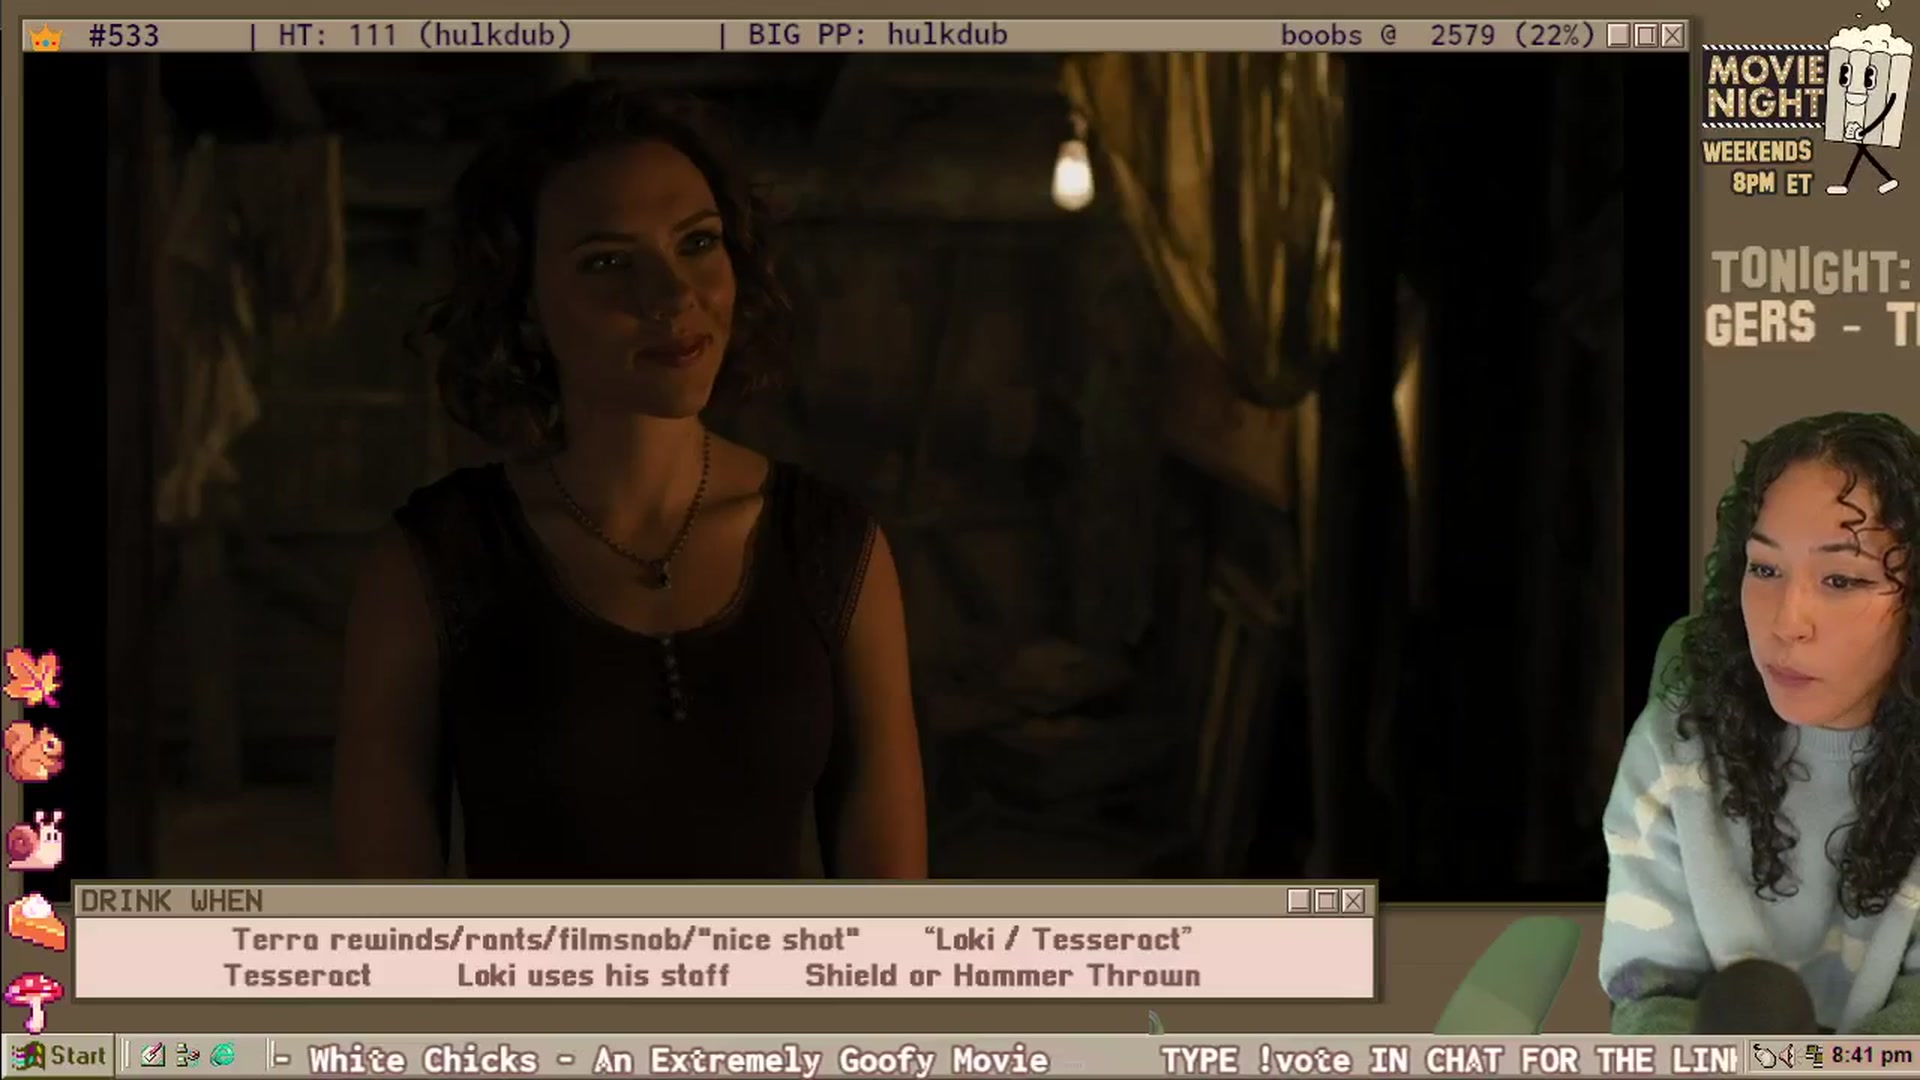
Task: Click the 8:41 pm system clock
Action: pyautogui.click(x=1871, y=1056)
